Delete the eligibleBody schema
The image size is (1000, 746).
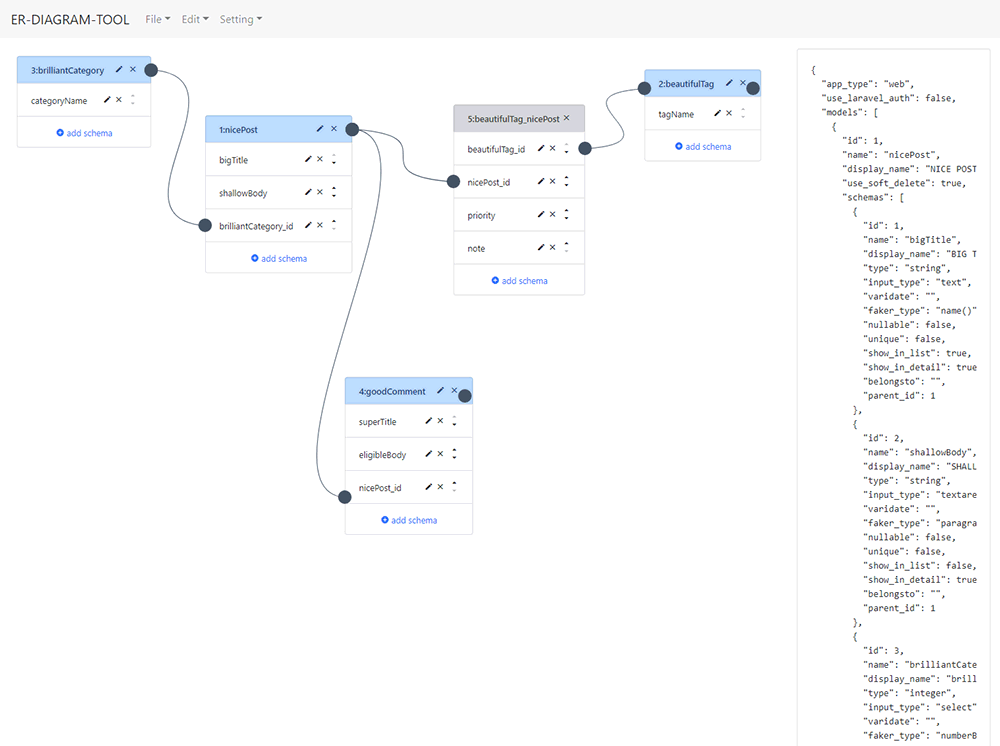coord(440,454)
